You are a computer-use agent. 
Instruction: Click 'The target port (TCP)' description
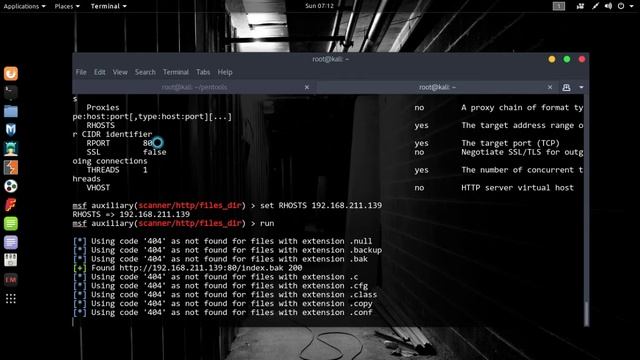[510, 143]
